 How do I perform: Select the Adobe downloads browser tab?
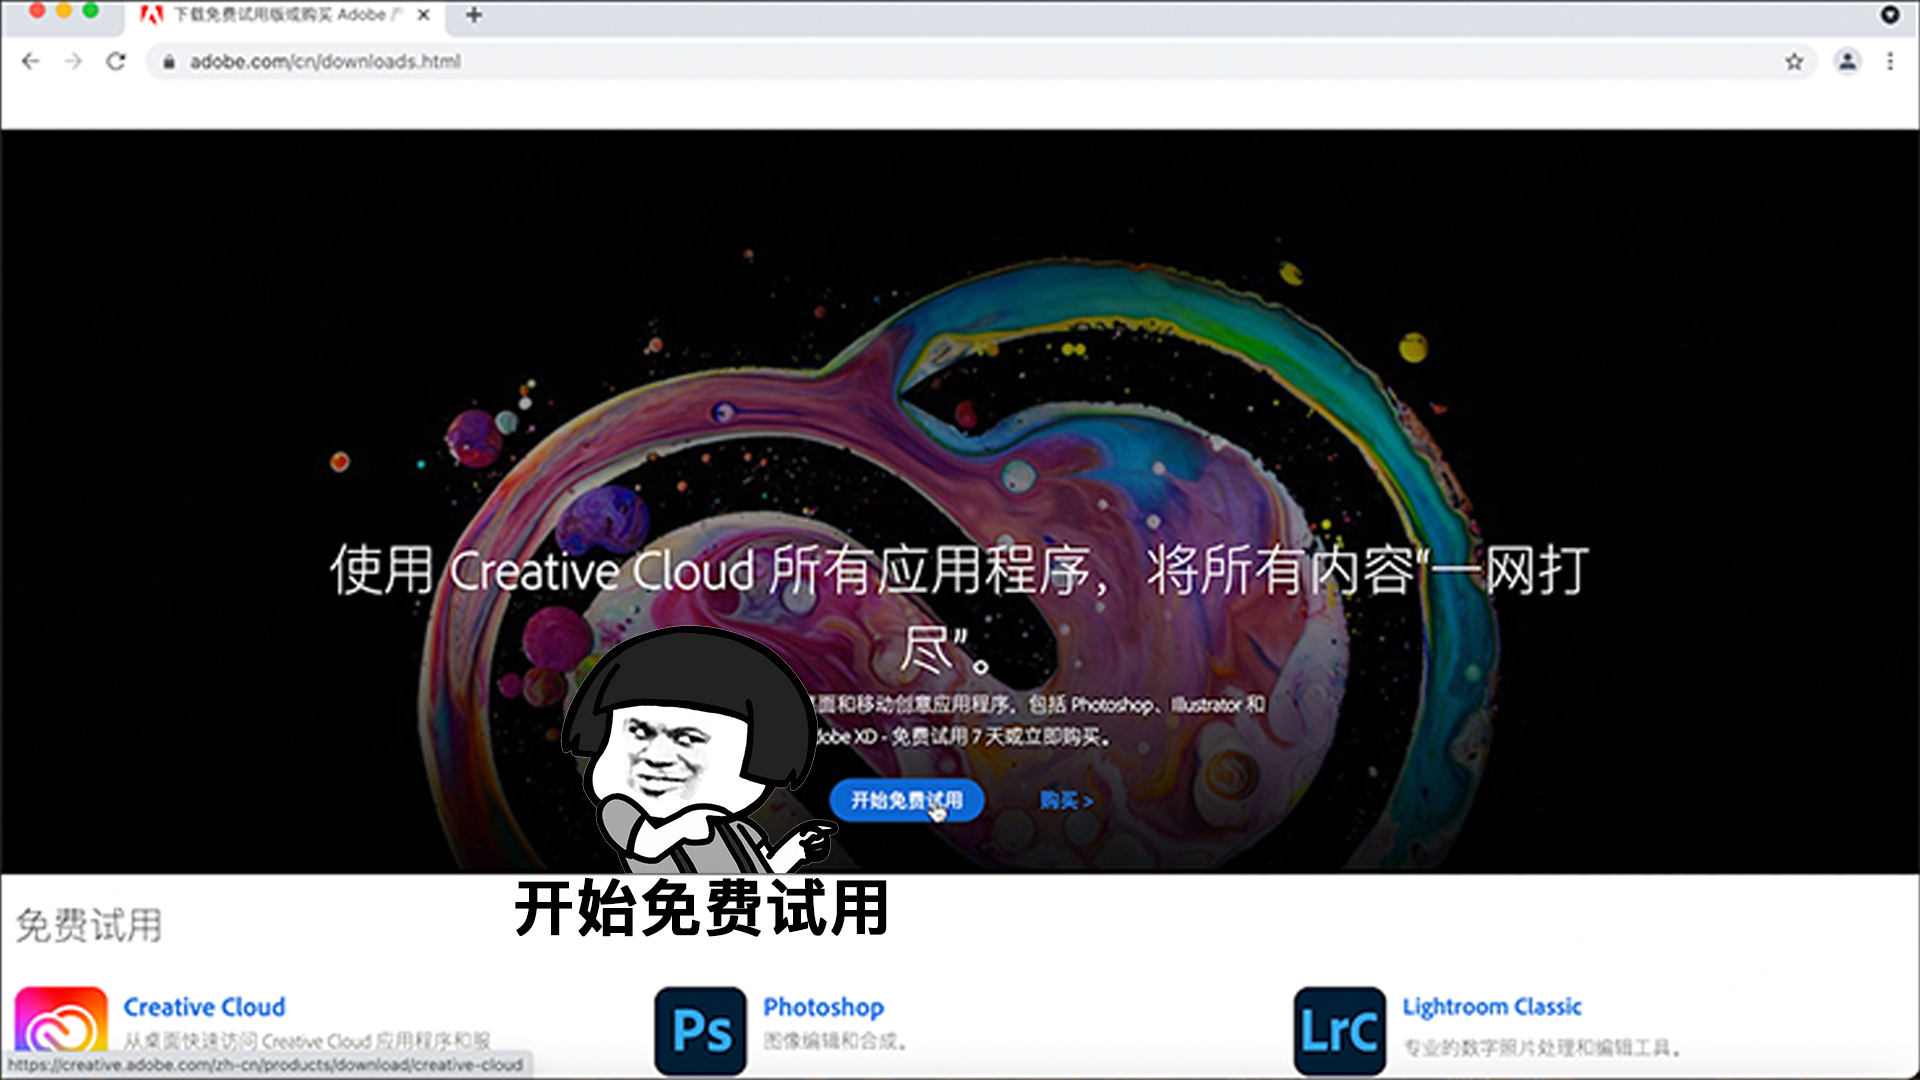click(286, 15)
